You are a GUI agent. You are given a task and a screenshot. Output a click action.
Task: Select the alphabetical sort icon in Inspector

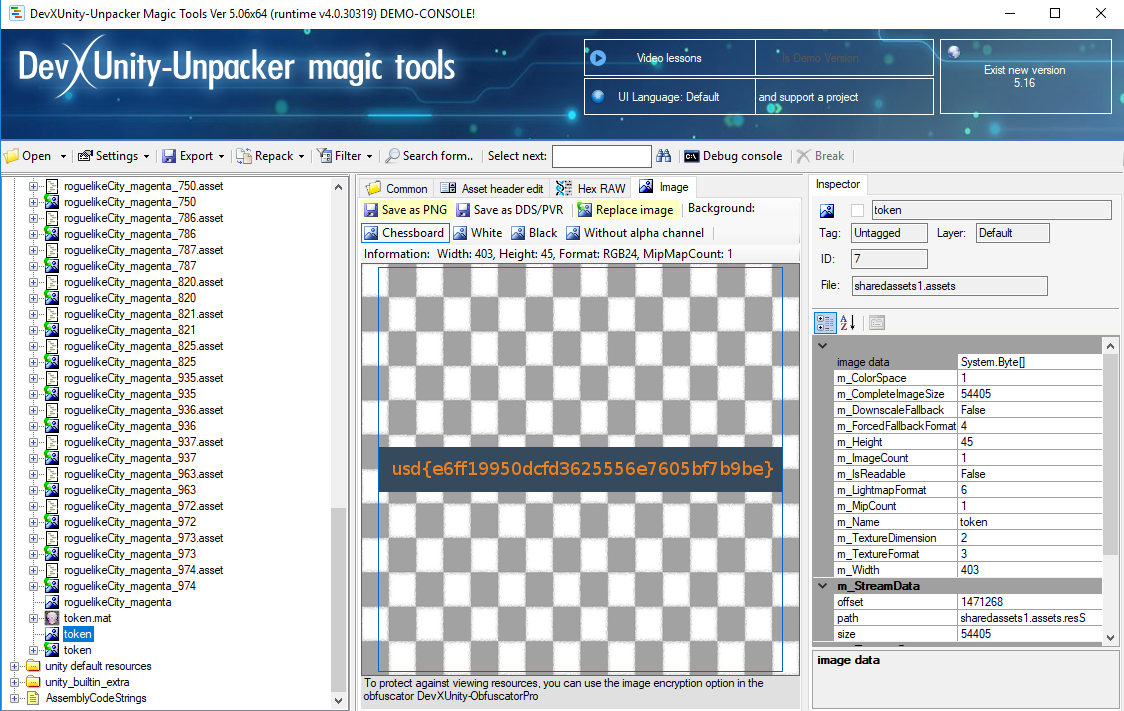point(847,323)
